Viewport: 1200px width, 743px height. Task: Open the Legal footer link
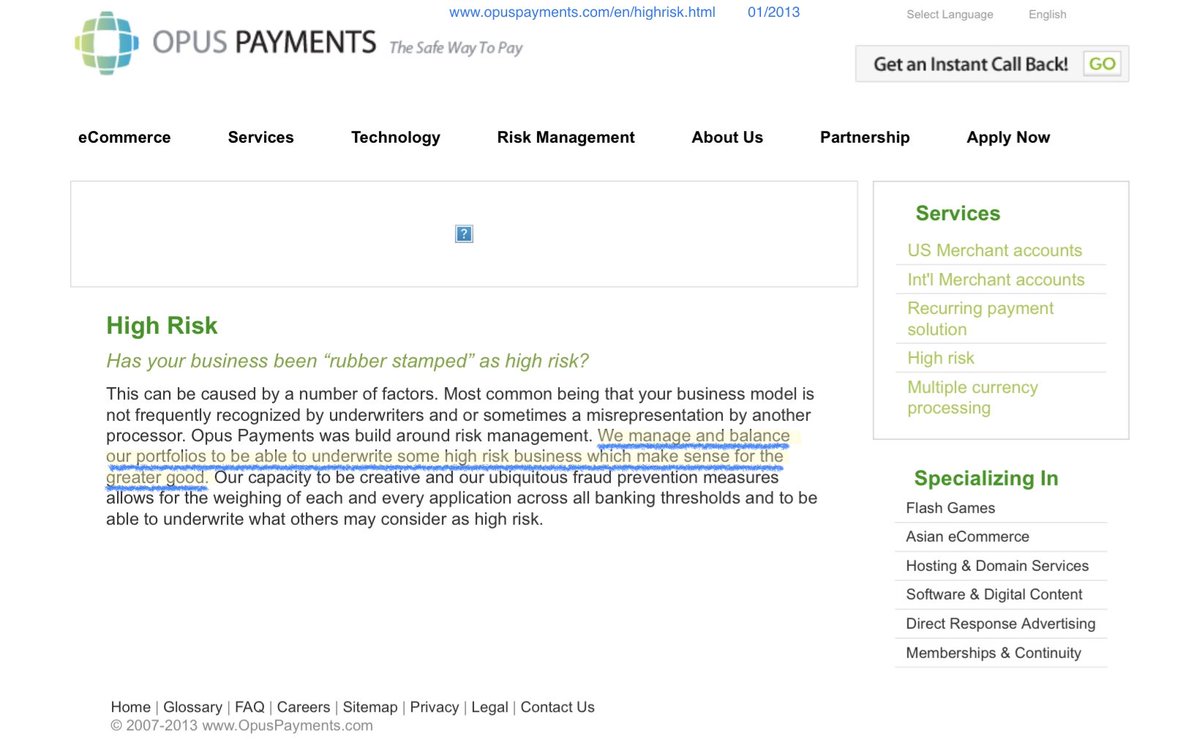490,707
